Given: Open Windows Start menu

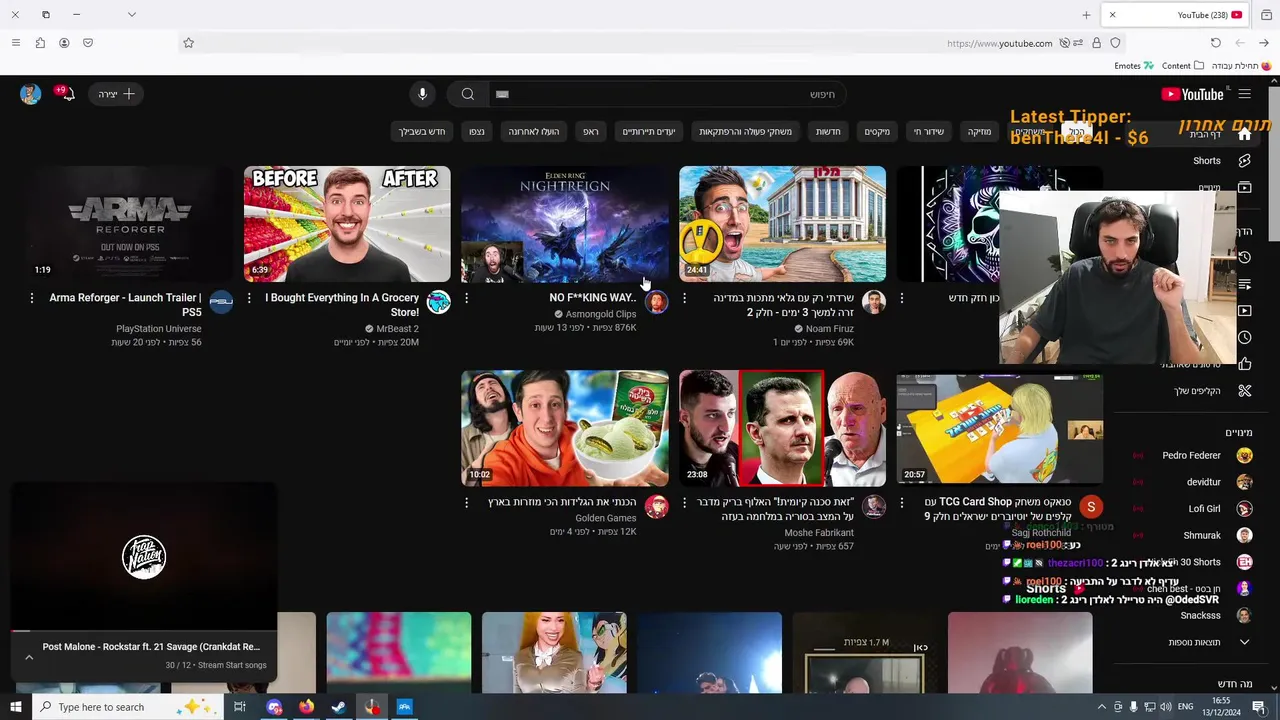Looking at the screenshot, I should click(15, 707).
